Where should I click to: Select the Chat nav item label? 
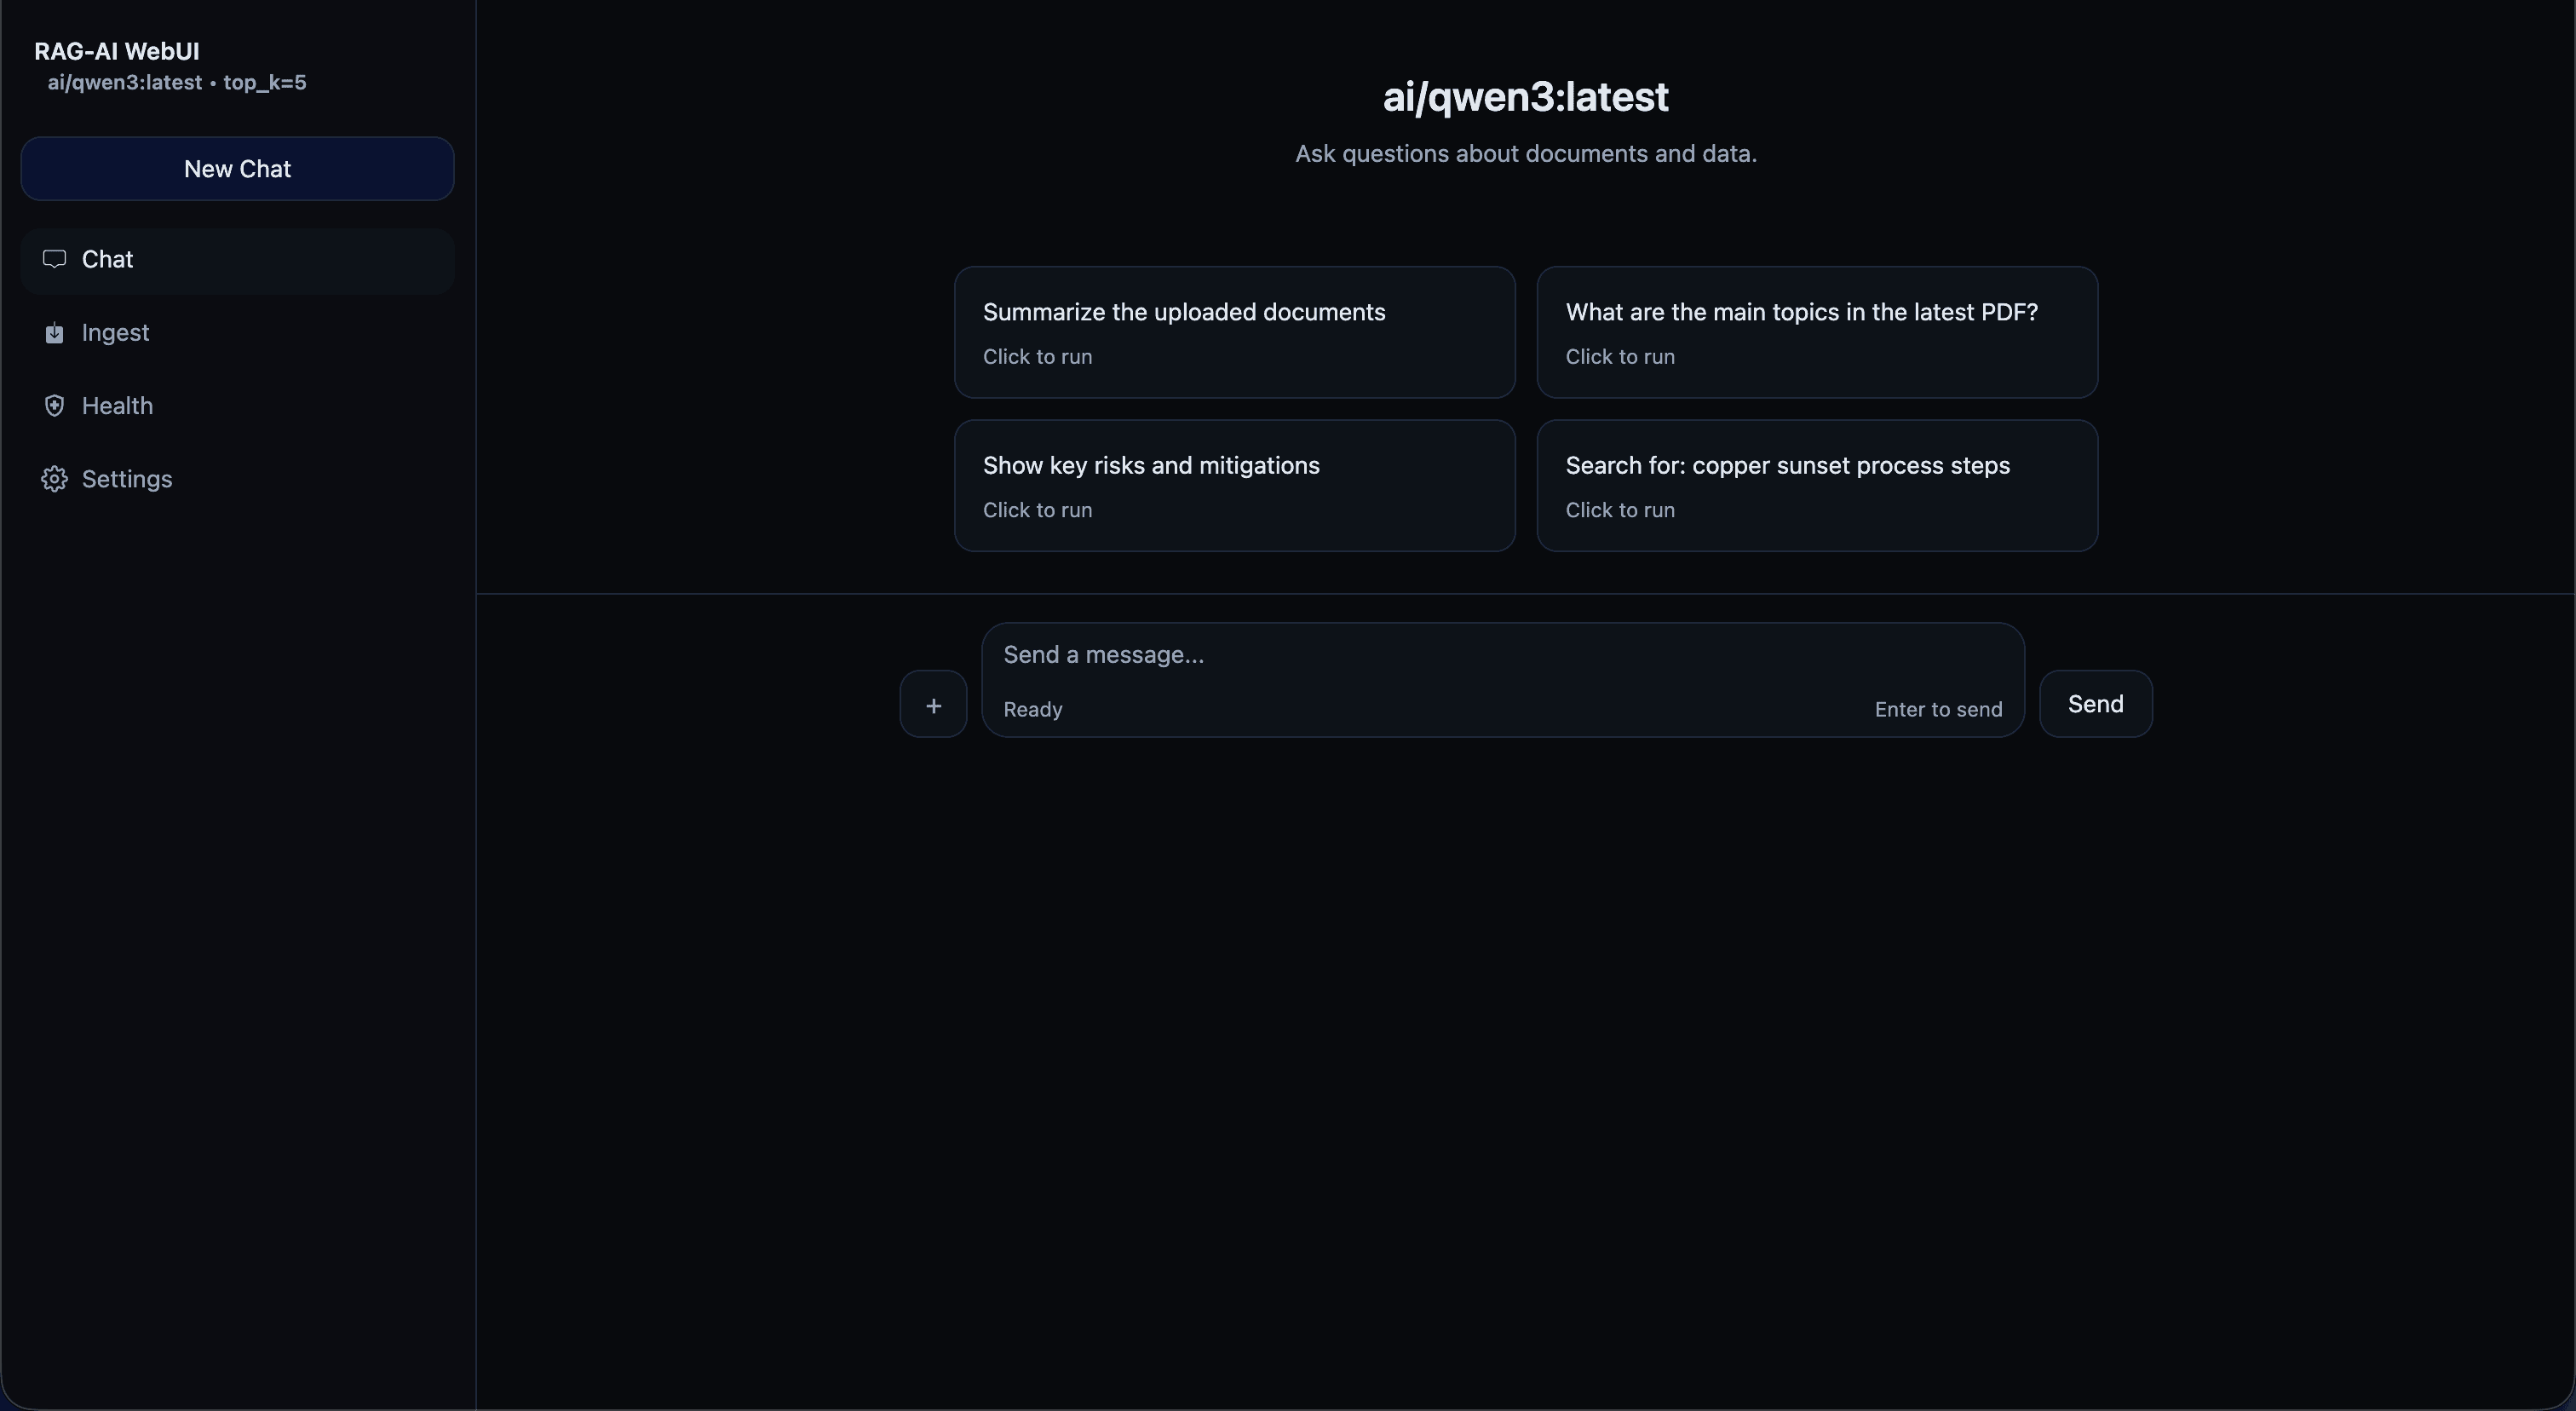(107, 259)
